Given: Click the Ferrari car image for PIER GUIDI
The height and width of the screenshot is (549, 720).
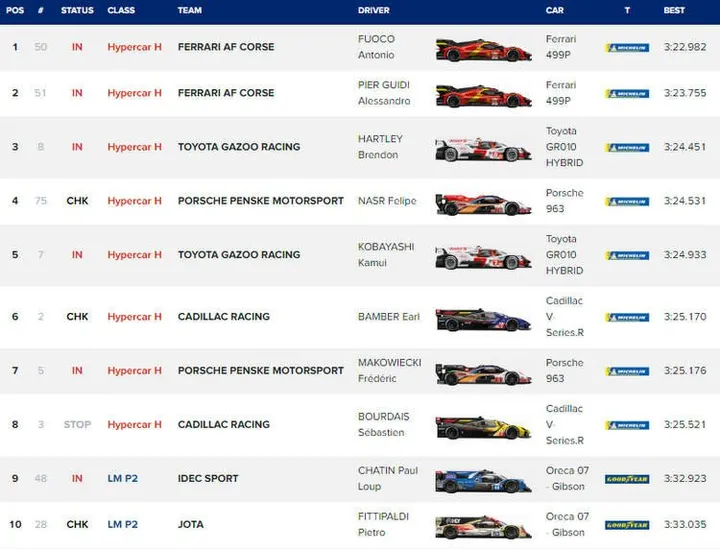Looking at the screenshot, I should [x=484, y=95].
